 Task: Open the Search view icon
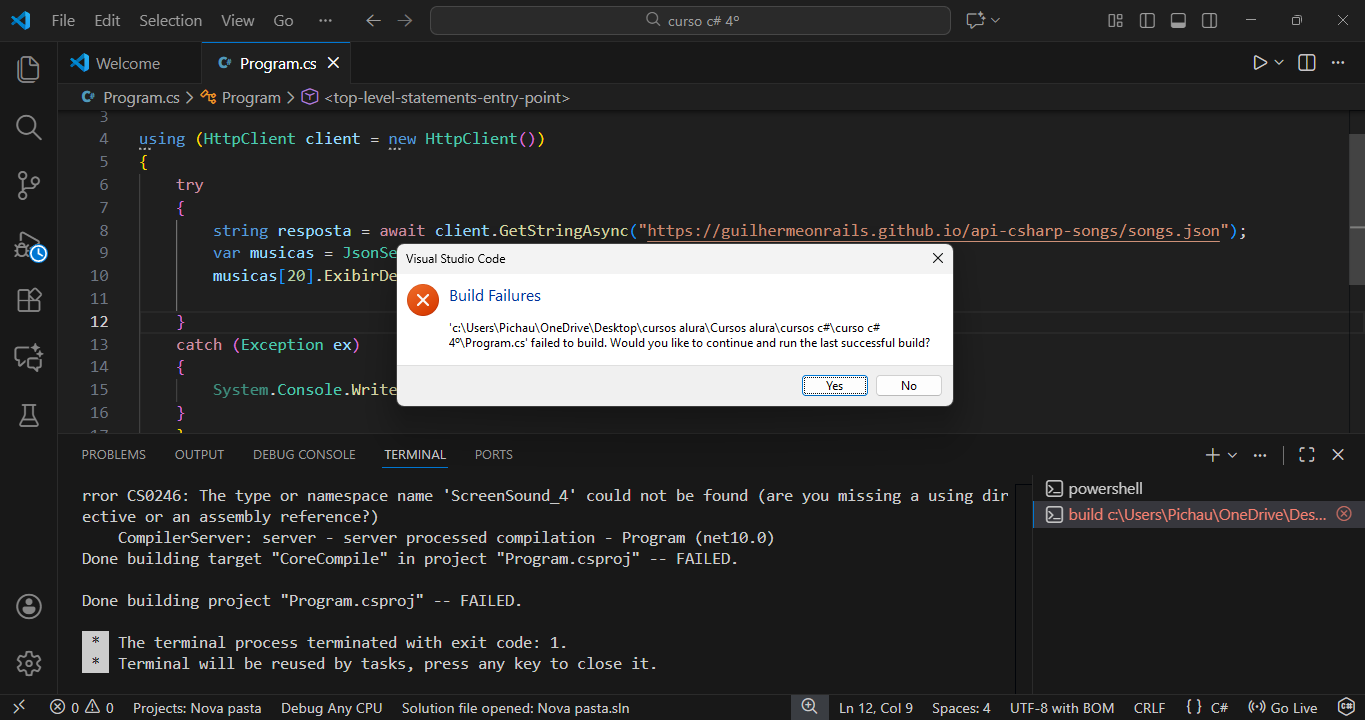[29, 127]
